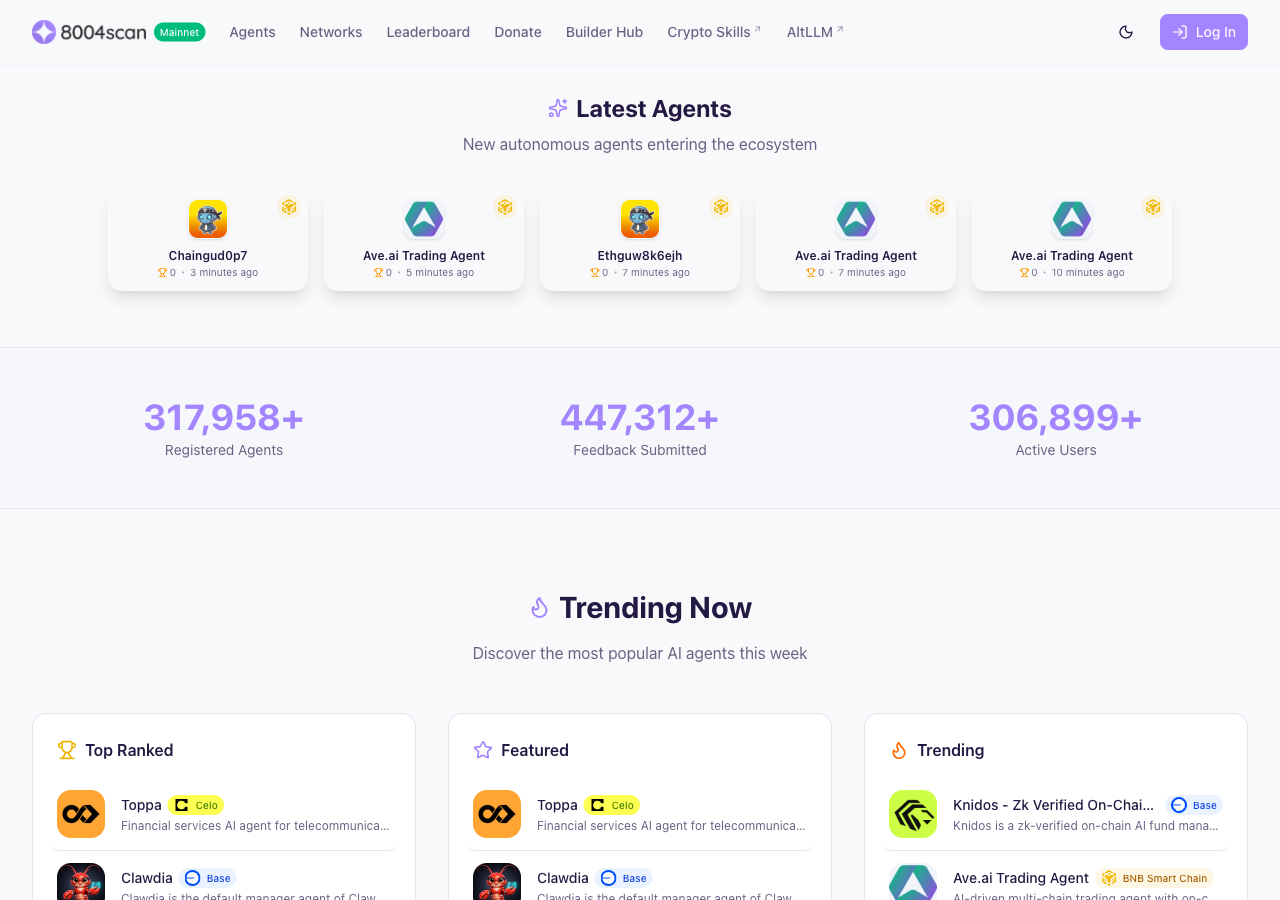Click Toppa name in Top Ranked

click(x=141, y=805)
